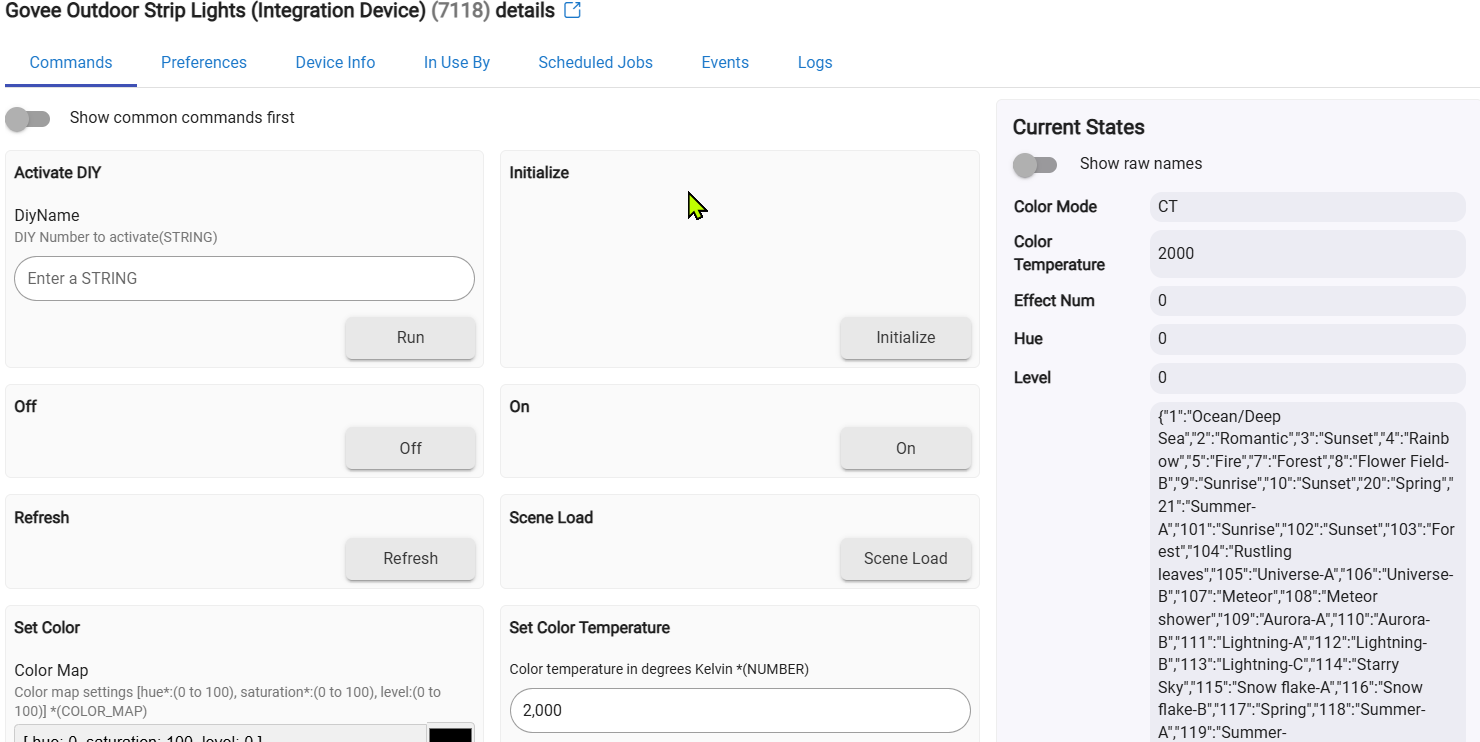Go to the In Use By tab

[x=457, y=62]
